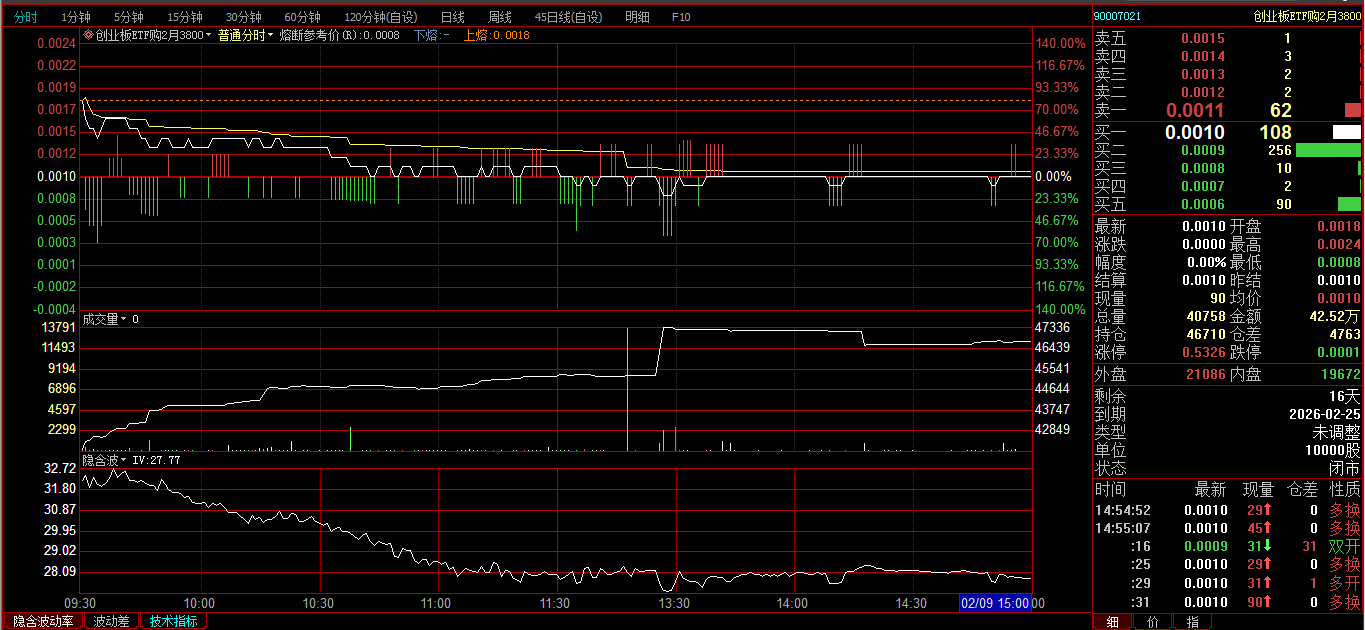This screenshot has width=1365, height=630.
Task: Open the 周线 weekly chart tab
Action: [x=500, y=17]
